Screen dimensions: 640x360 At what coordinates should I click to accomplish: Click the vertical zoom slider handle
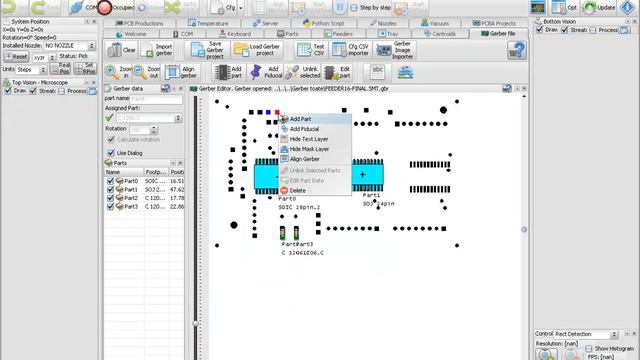click(x=196, y=323)
